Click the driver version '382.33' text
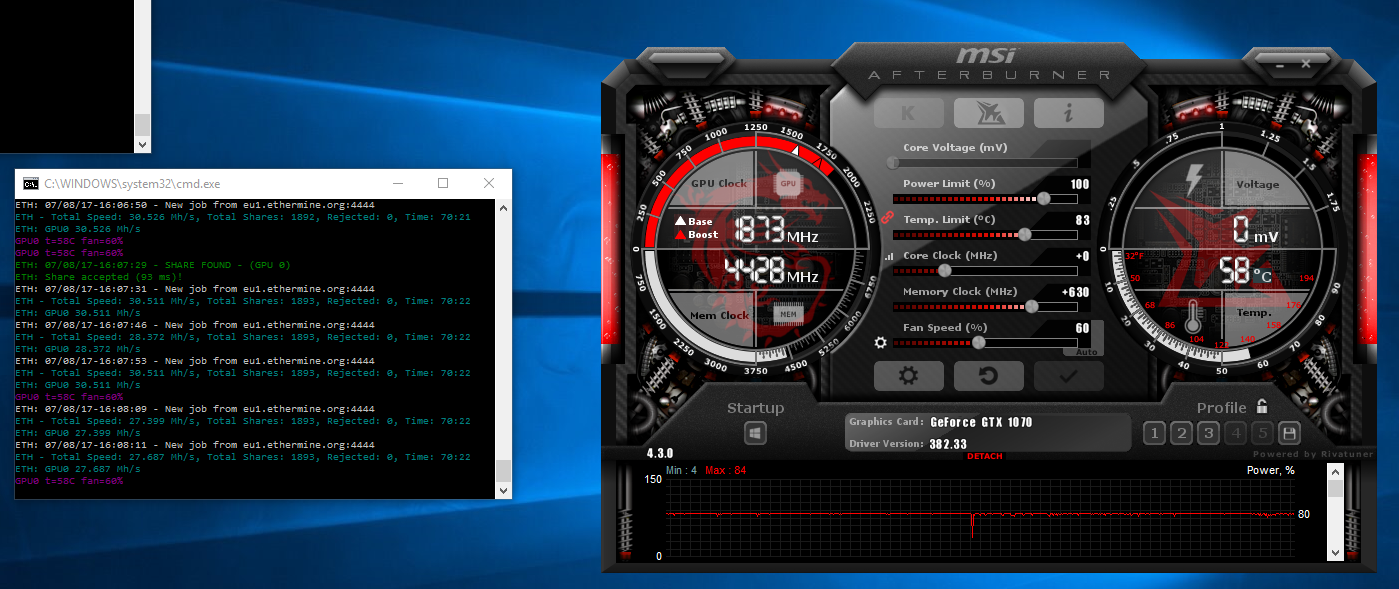Viewport: 1399px width, 589px height. point(948,444)
